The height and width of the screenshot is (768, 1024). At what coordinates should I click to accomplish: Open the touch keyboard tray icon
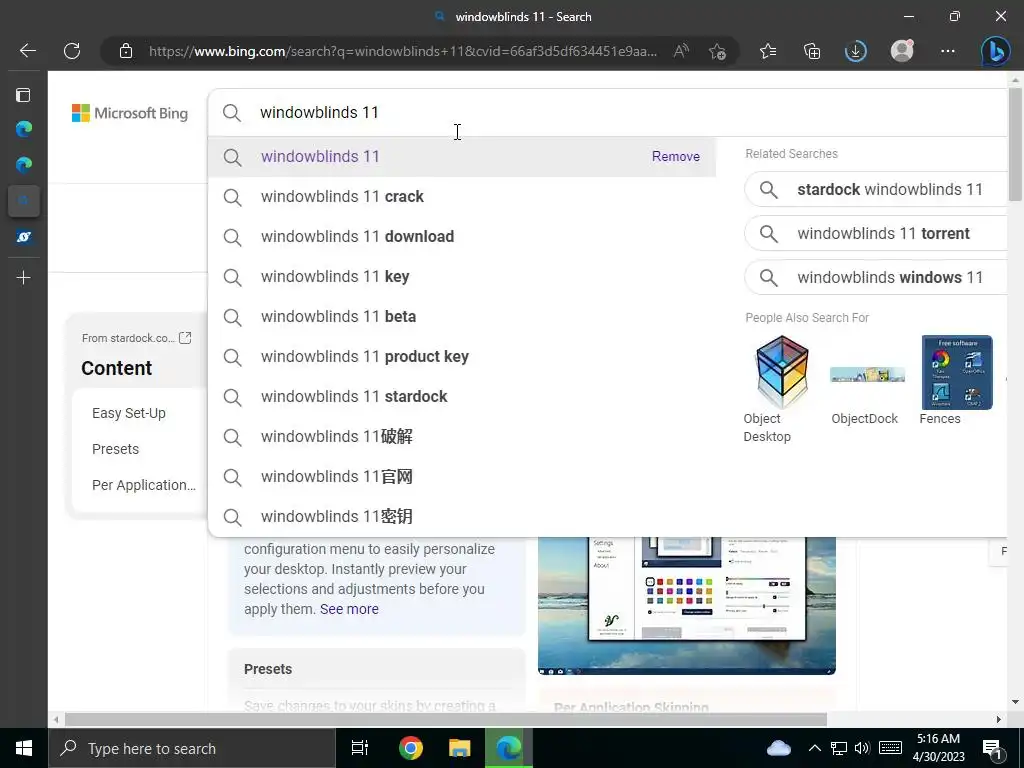(x=890, y=748)
